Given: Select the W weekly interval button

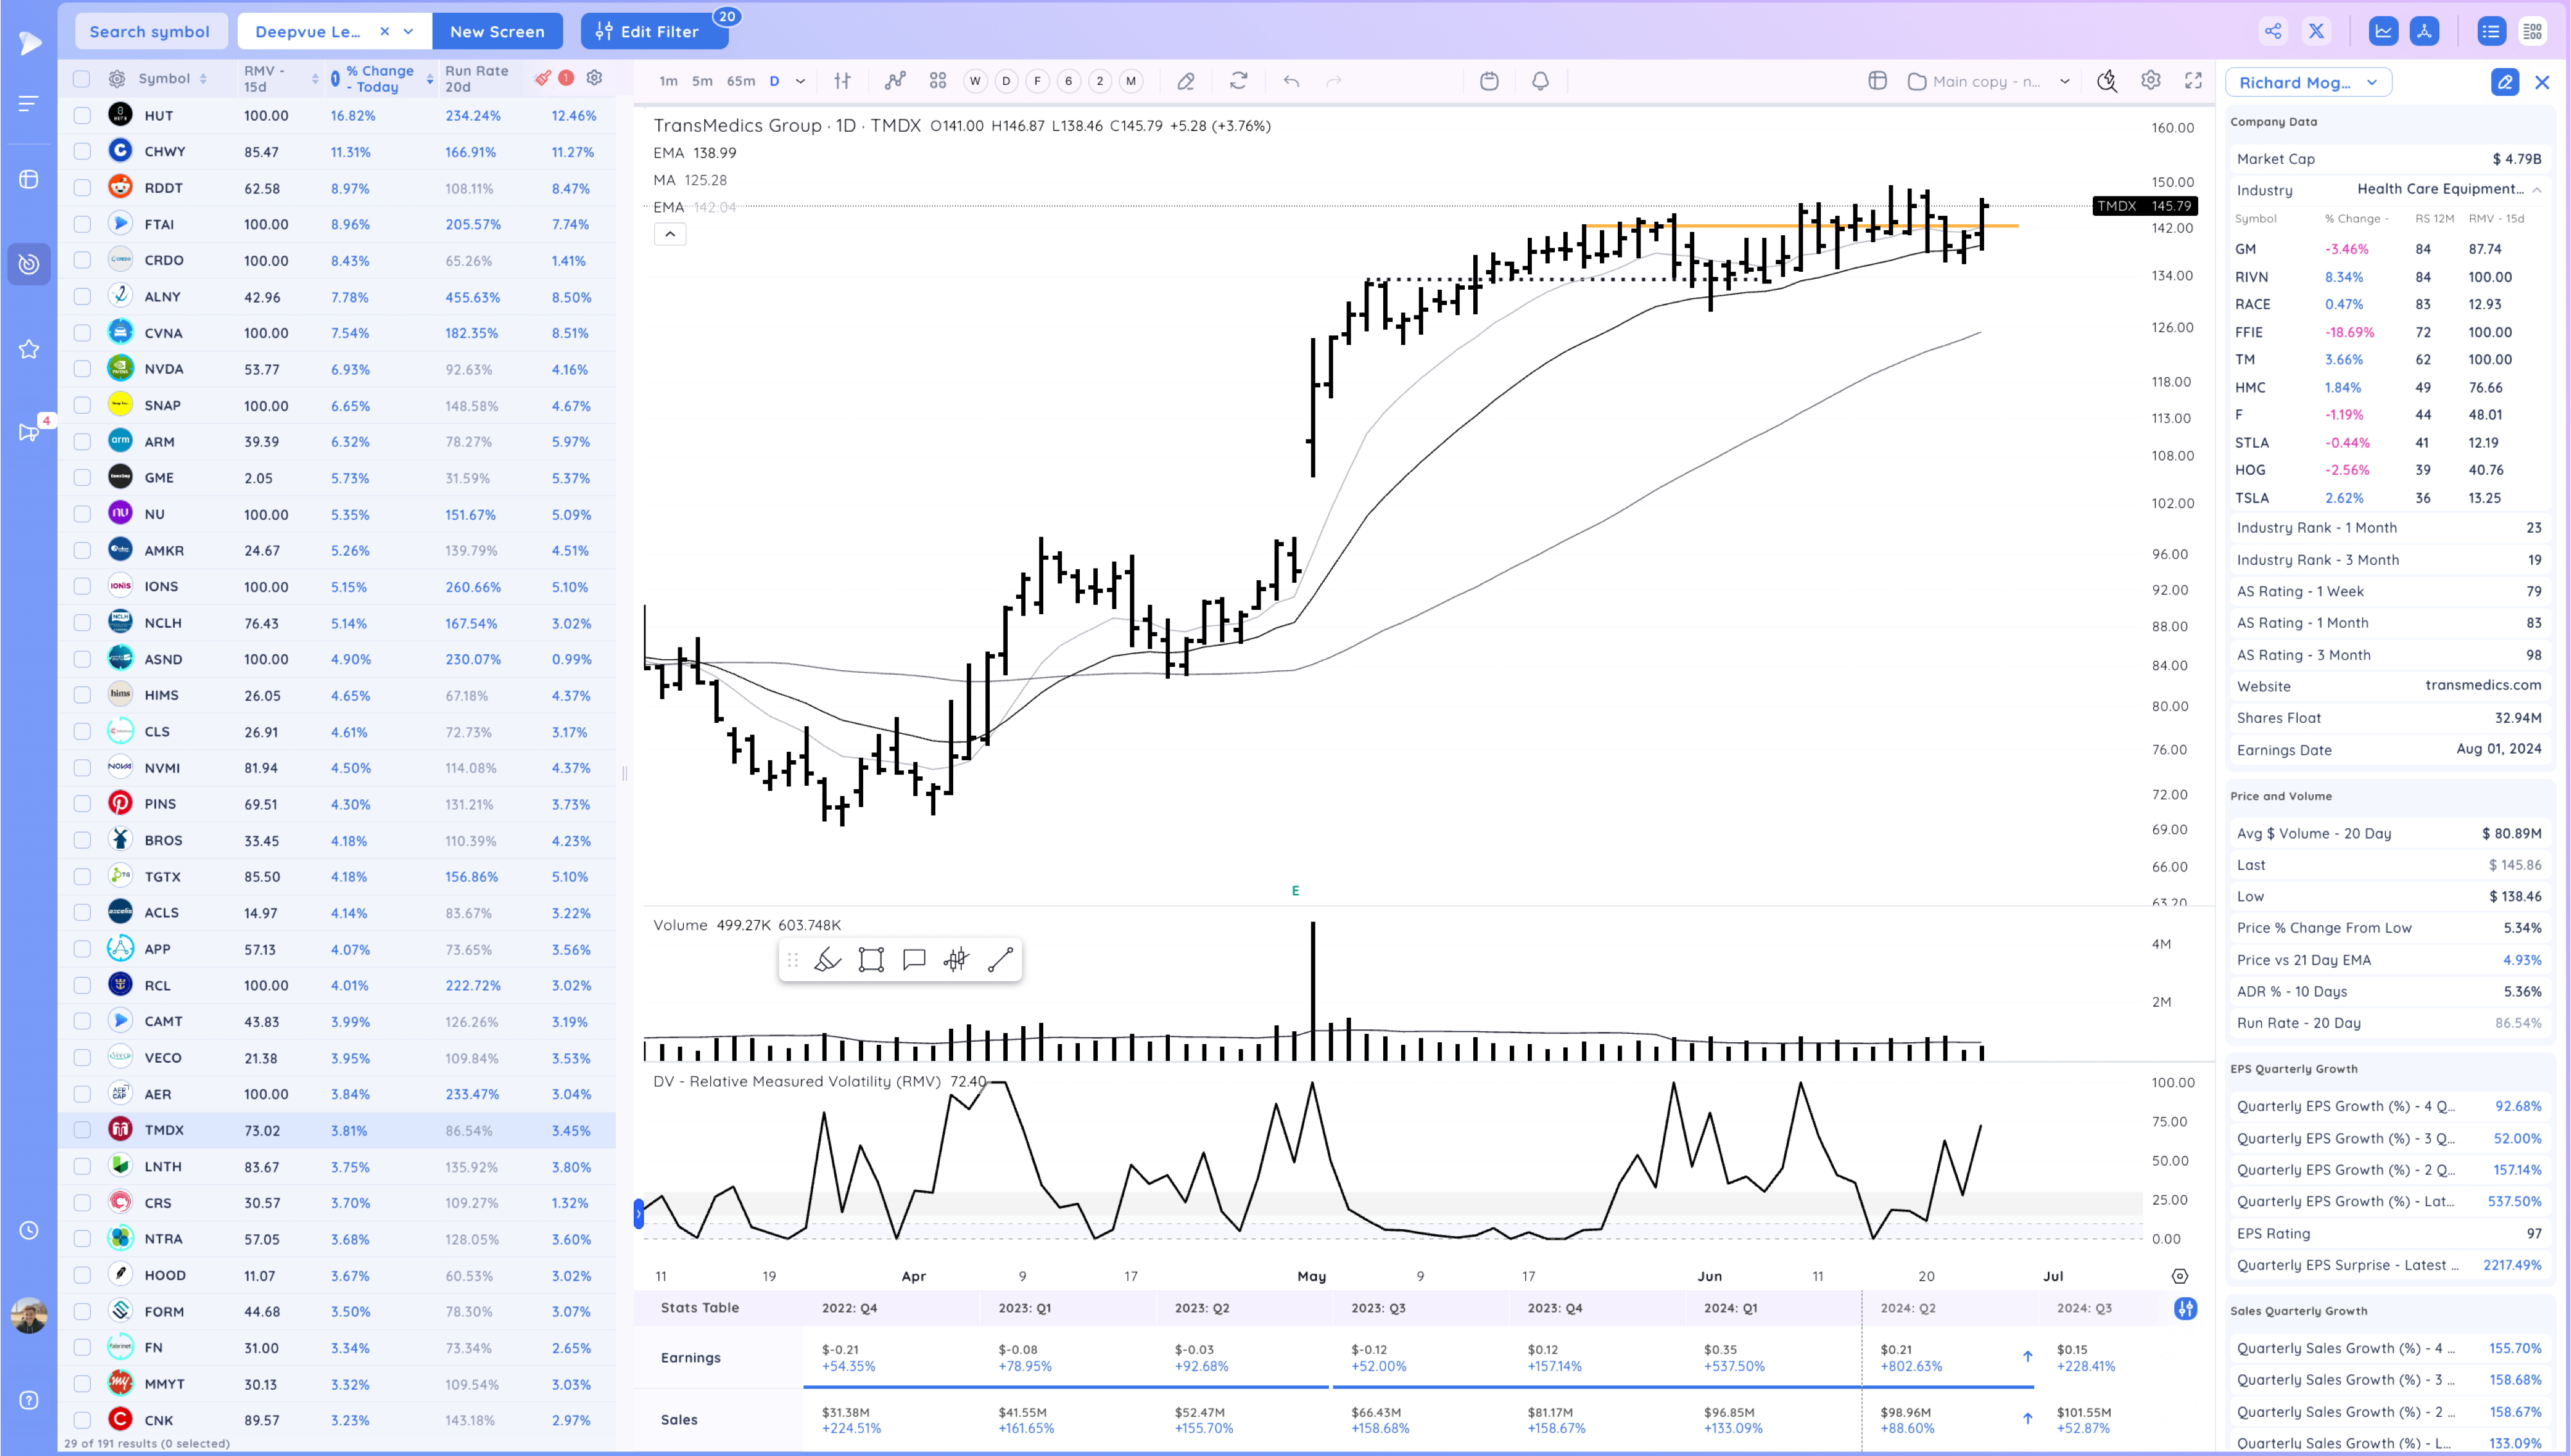Looking at the screenshot, I should (x=975, y=81).
